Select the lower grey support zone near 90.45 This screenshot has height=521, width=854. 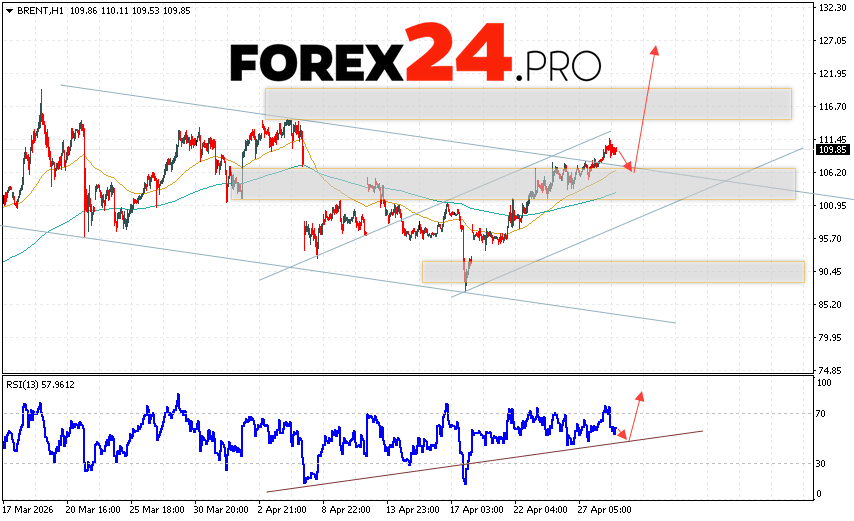click(x=612, y=271)
